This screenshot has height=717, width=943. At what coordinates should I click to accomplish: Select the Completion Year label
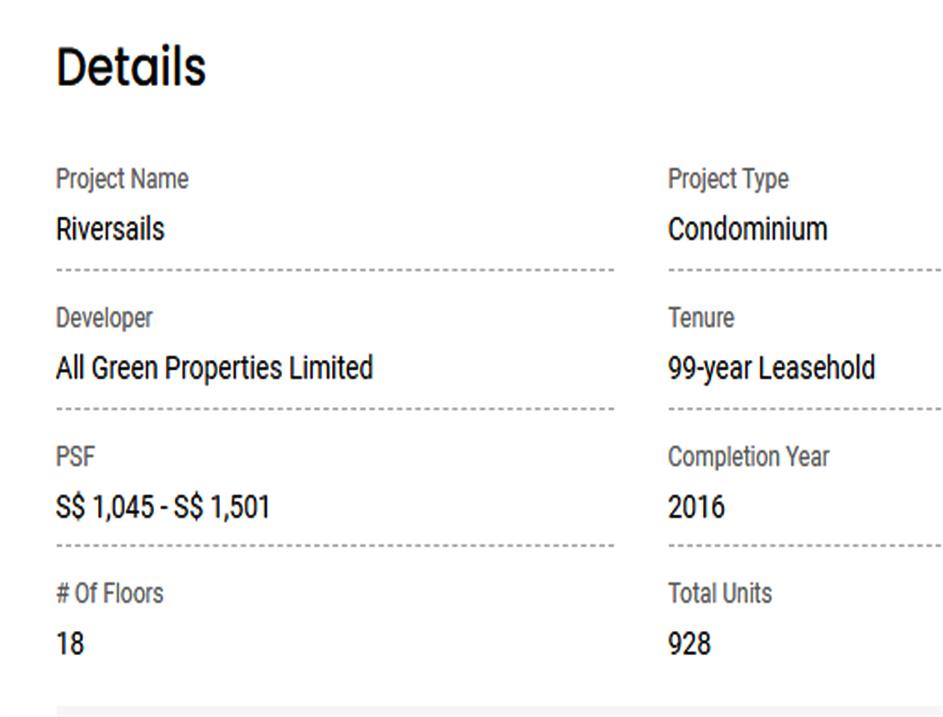pos(748,457)
